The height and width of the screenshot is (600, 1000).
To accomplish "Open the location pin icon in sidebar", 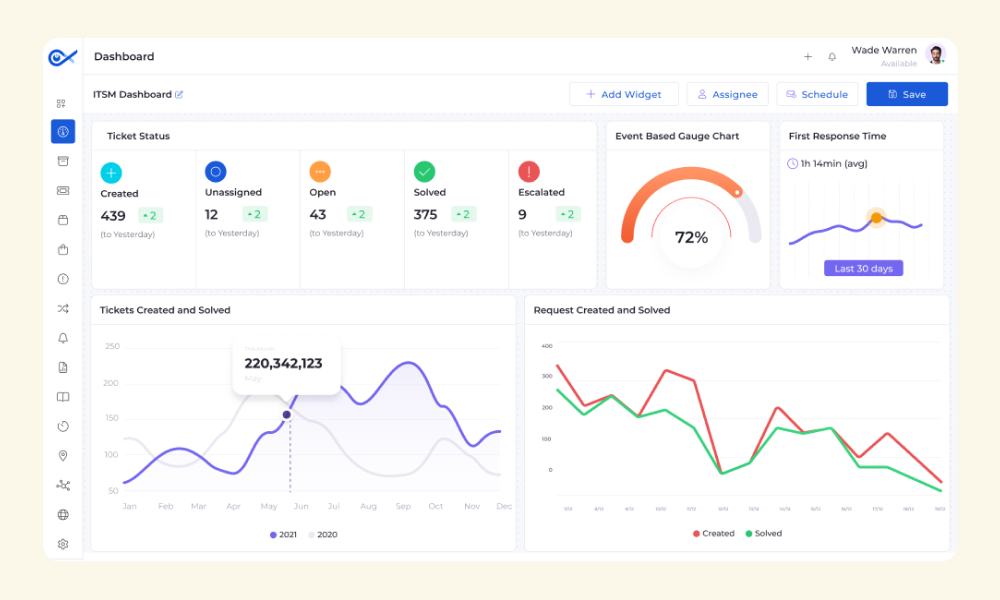I will coord(62,455).
